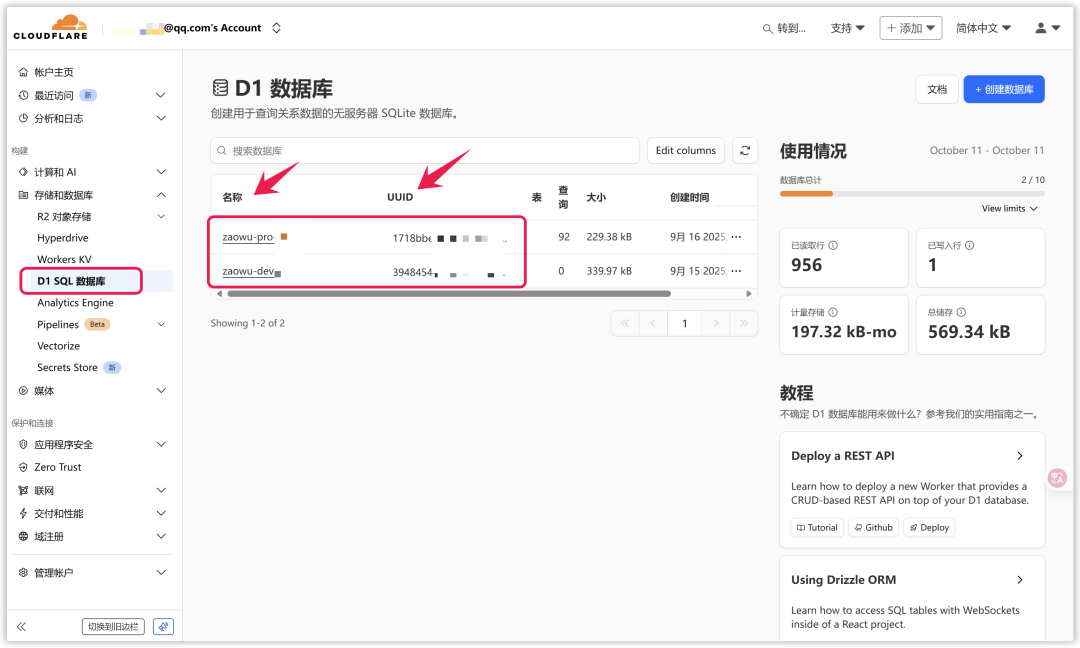The height and width of the screenshot is (648, 1080).
Task: Open more actions for zaowu-pro row
Action: tap(736, 237)
